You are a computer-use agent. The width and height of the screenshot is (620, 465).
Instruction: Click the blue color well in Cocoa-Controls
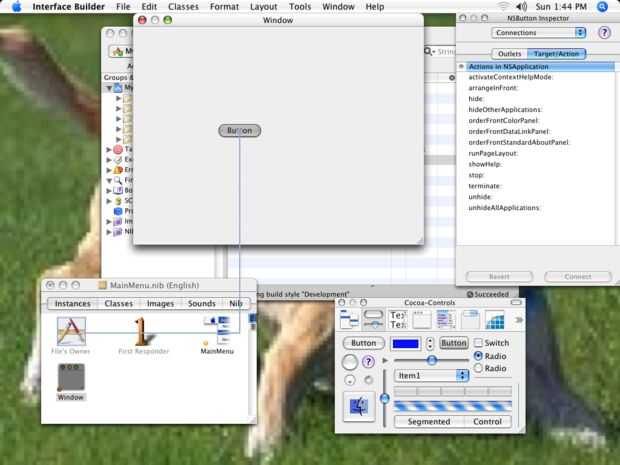[406, 344]
